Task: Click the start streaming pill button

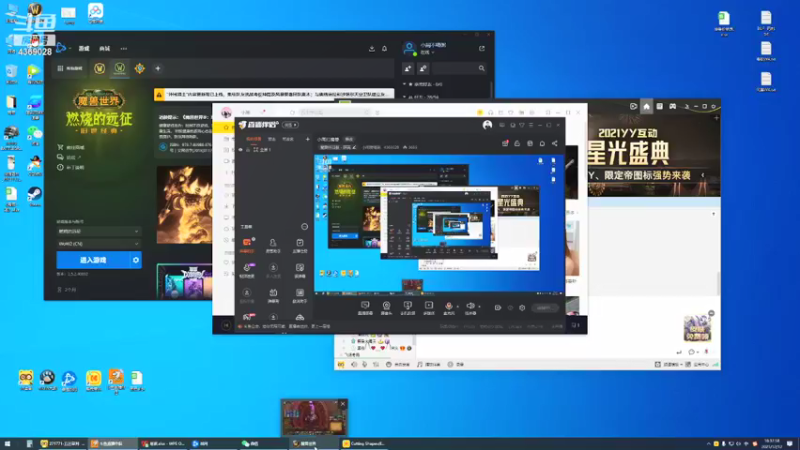Action: point(544,308)
